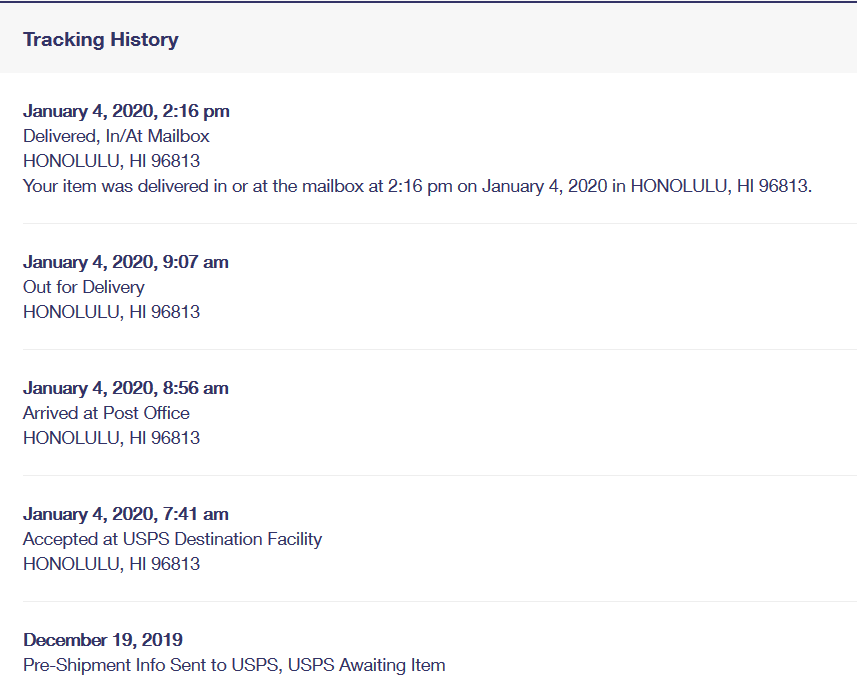Select Accepted at USPS Destination Facility status

[172, 539]
